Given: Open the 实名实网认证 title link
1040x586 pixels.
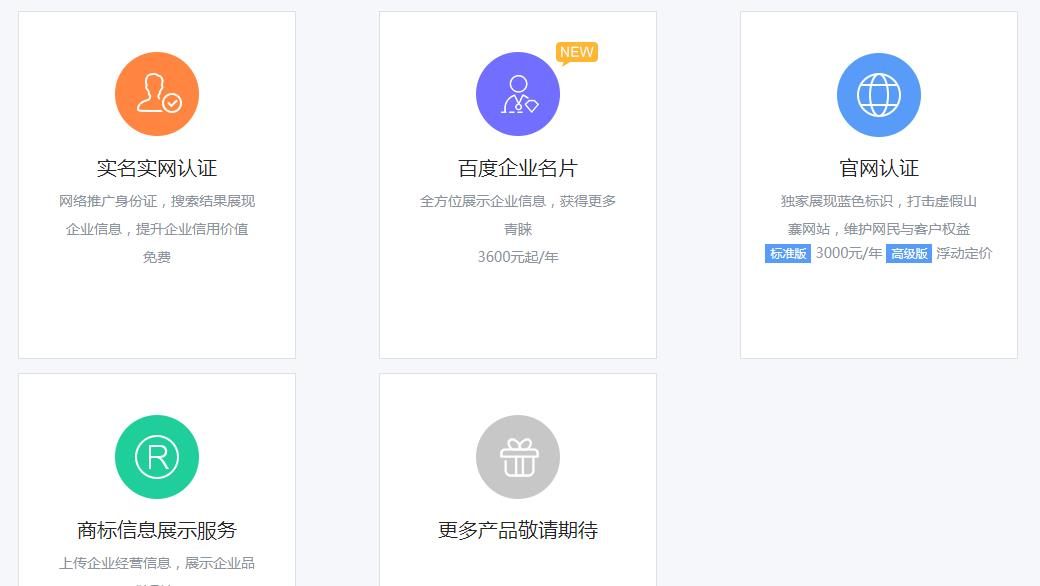Looking at the screenshot, I should pyautogui.click(x=157, y=168).
